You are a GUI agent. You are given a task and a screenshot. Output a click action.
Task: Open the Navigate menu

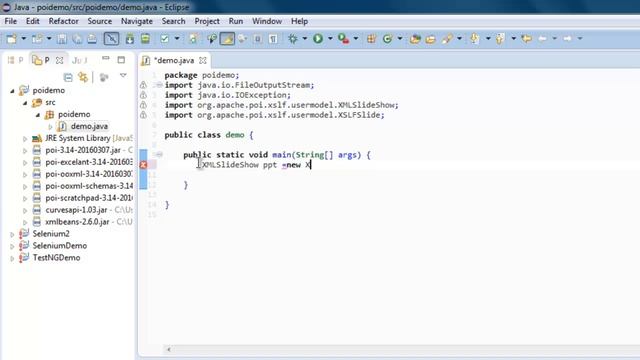137,21
